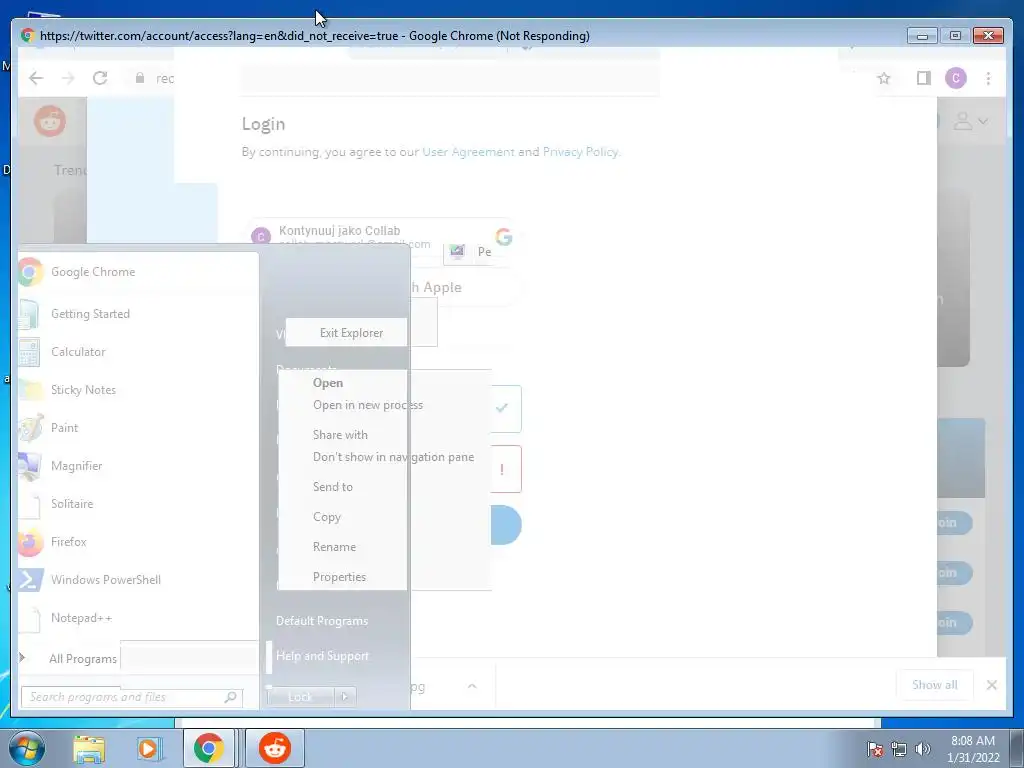Click the Windows Start orb
Screen dimensions: 1024x768
tap(27, 748)
